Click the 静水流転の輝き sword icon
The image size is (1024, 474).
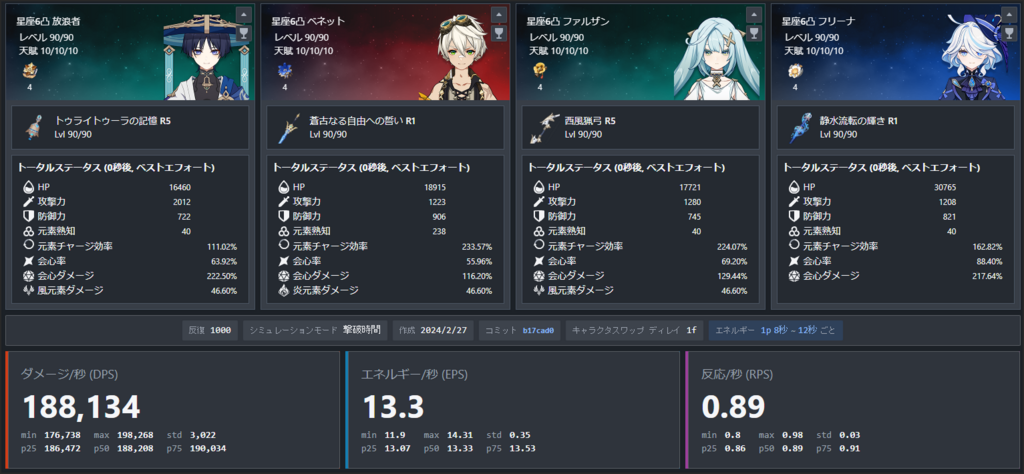[x=800, y=128]
